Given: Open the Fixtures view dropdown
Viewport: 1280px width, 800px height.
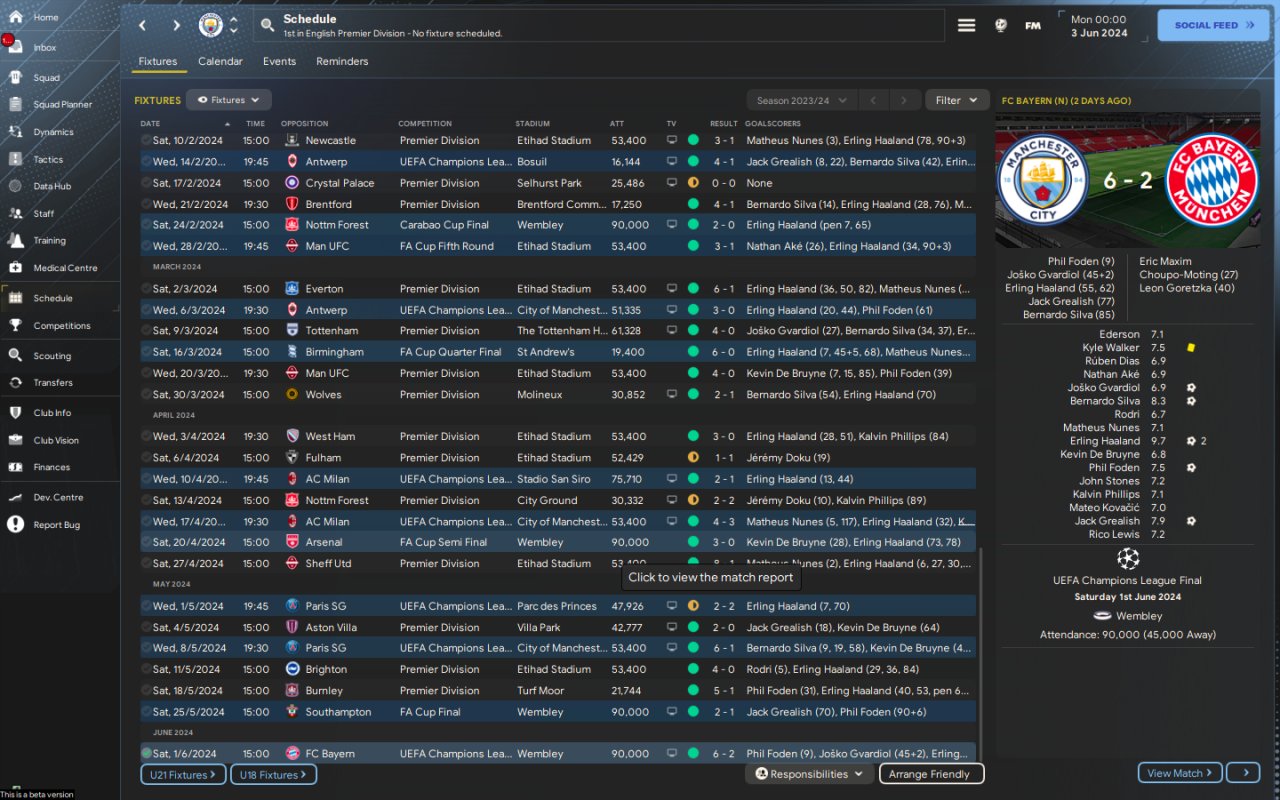Looking at the screenshot, I should pos(229,100).
